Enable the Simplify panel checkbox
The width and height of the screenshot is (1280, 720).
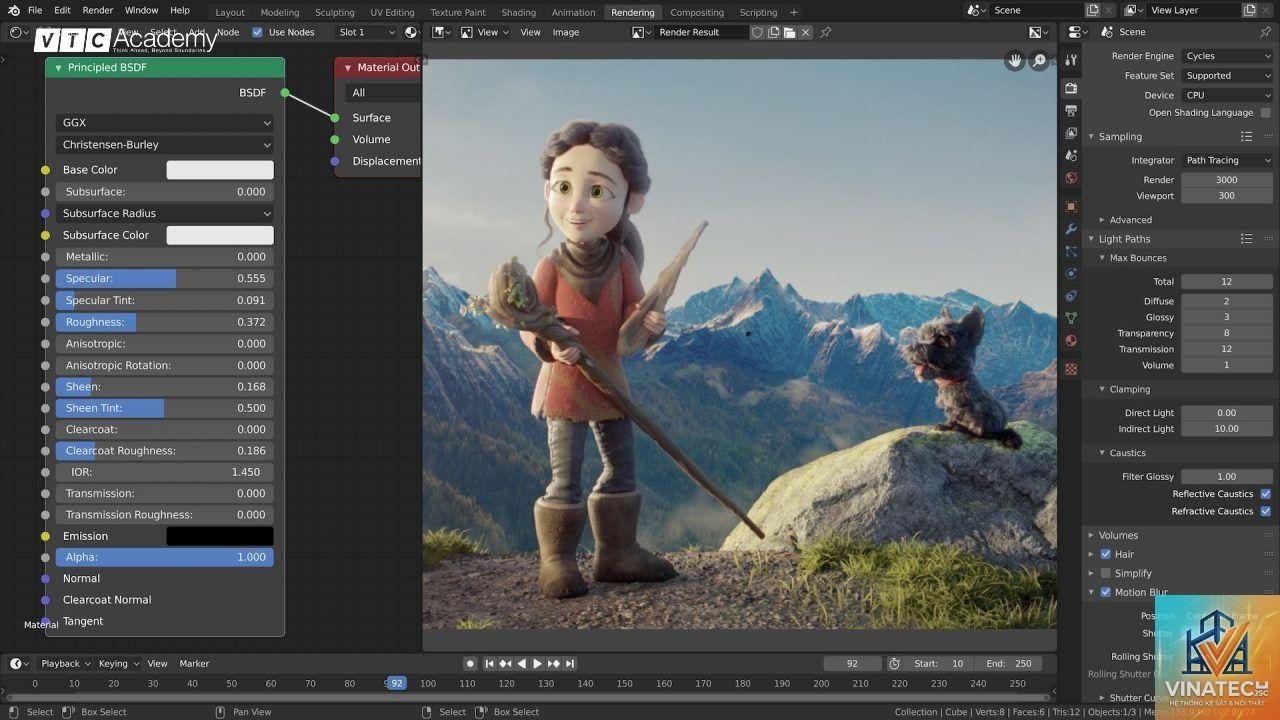[x=1105, y=573]
